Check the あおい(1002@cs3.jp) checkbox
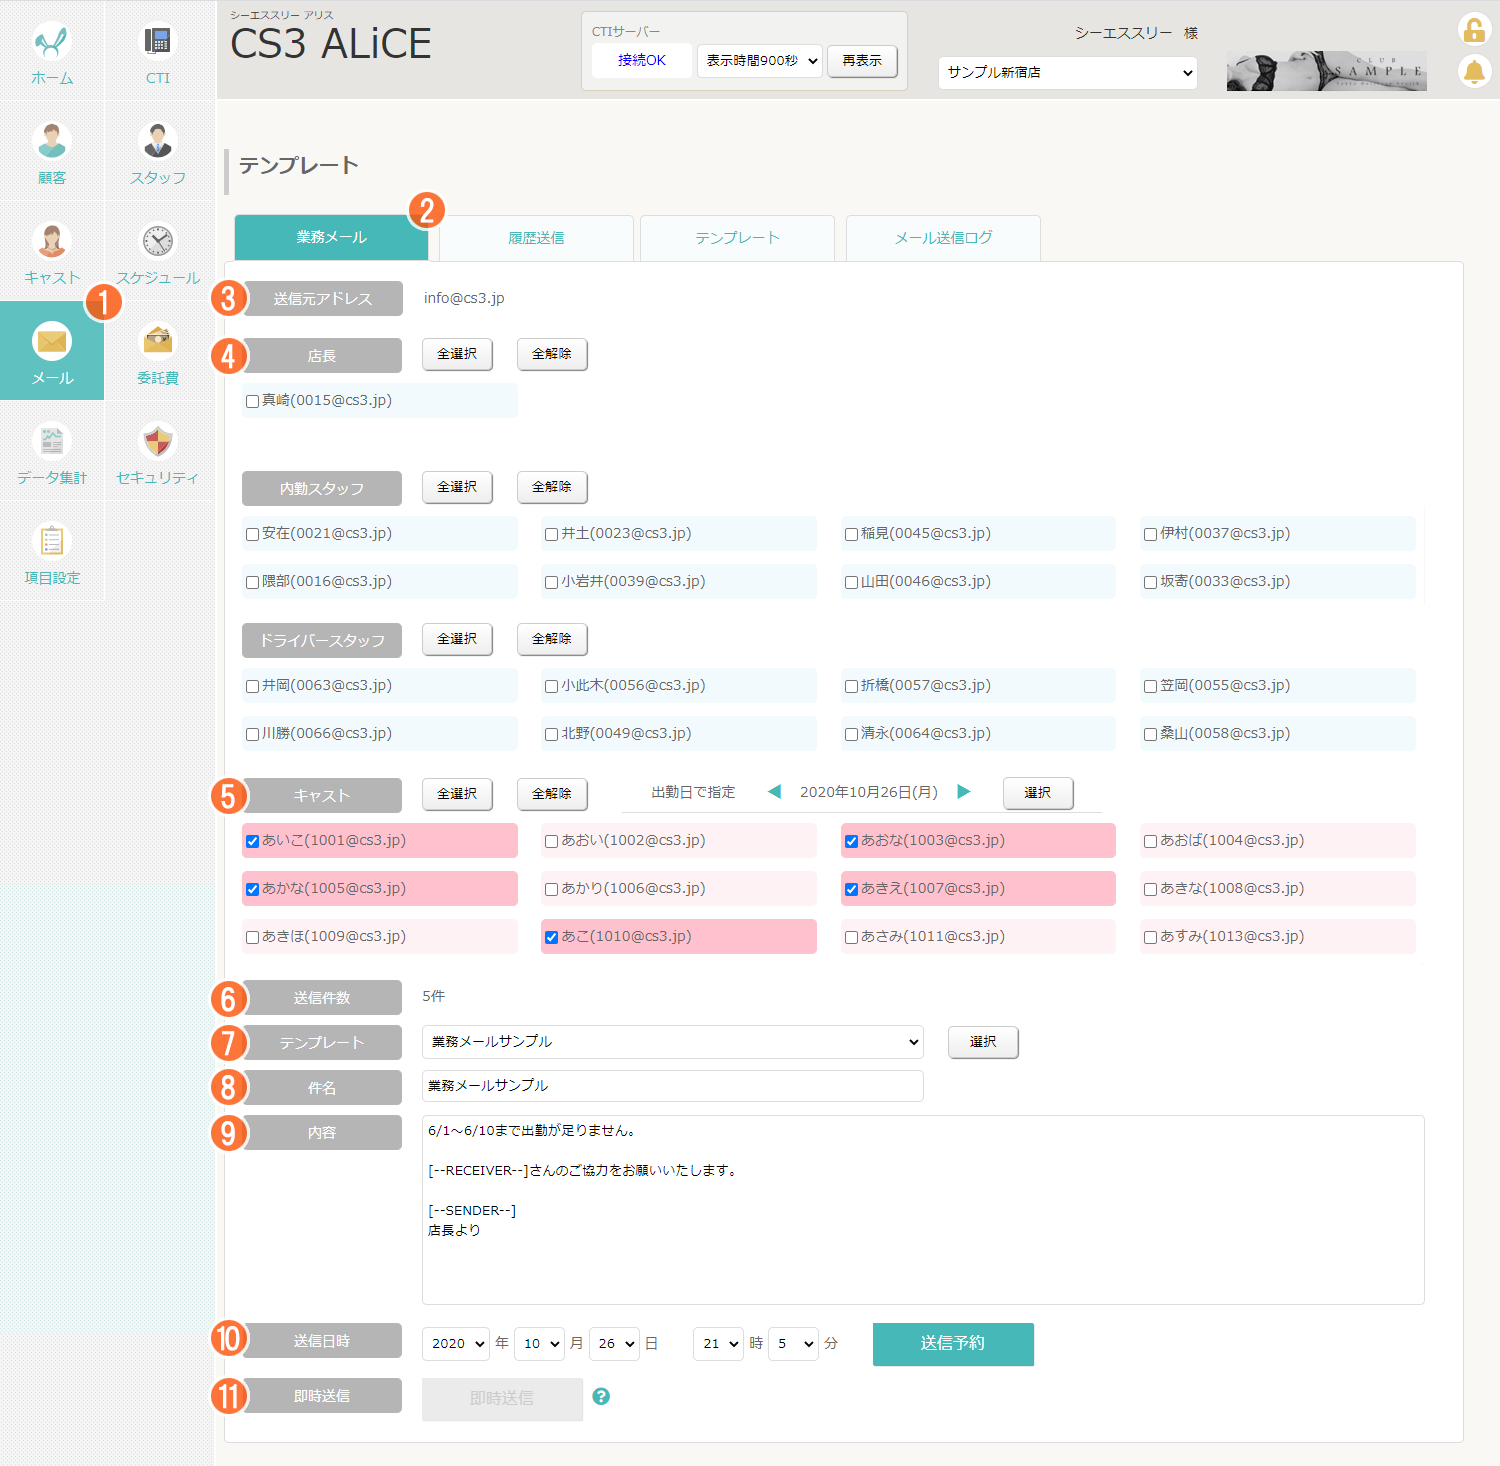This screenshot has width=1500, height=1466. [552, 841]
